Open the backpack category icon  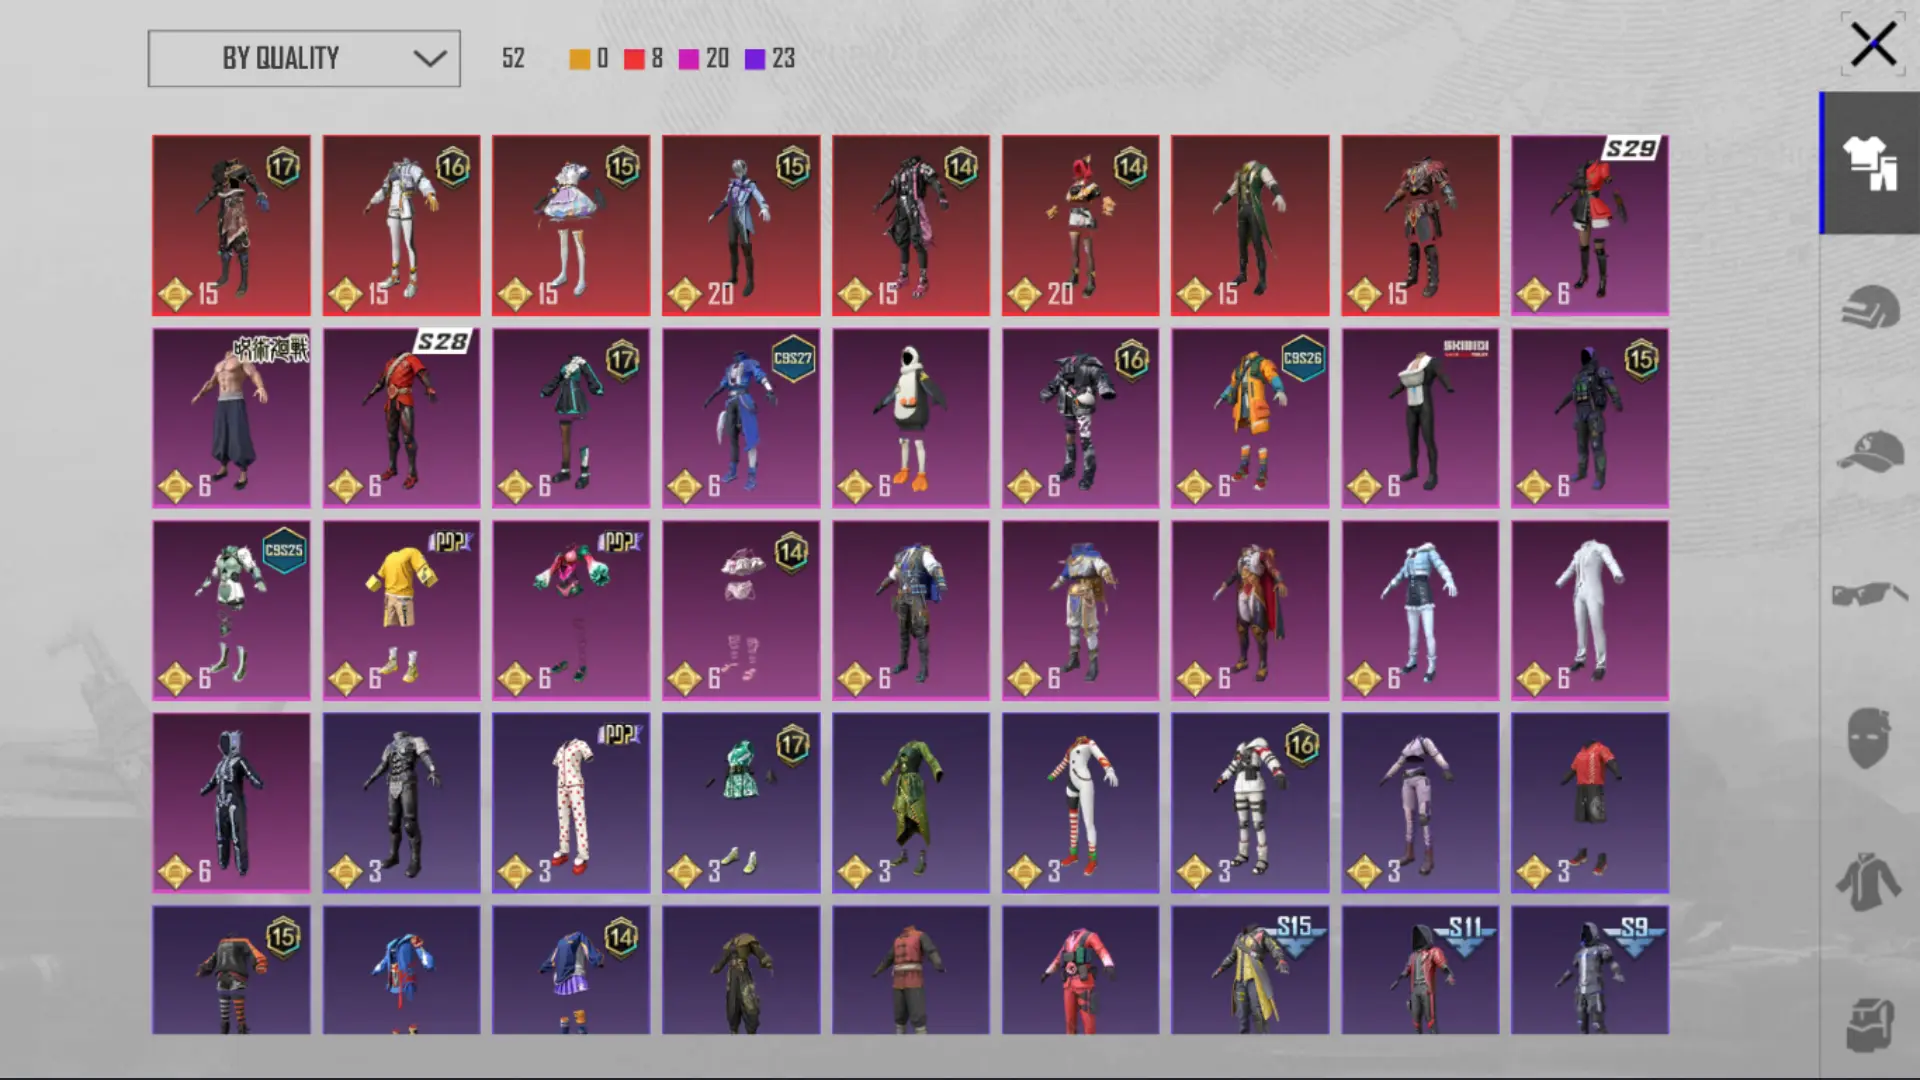(1869, 1026)
